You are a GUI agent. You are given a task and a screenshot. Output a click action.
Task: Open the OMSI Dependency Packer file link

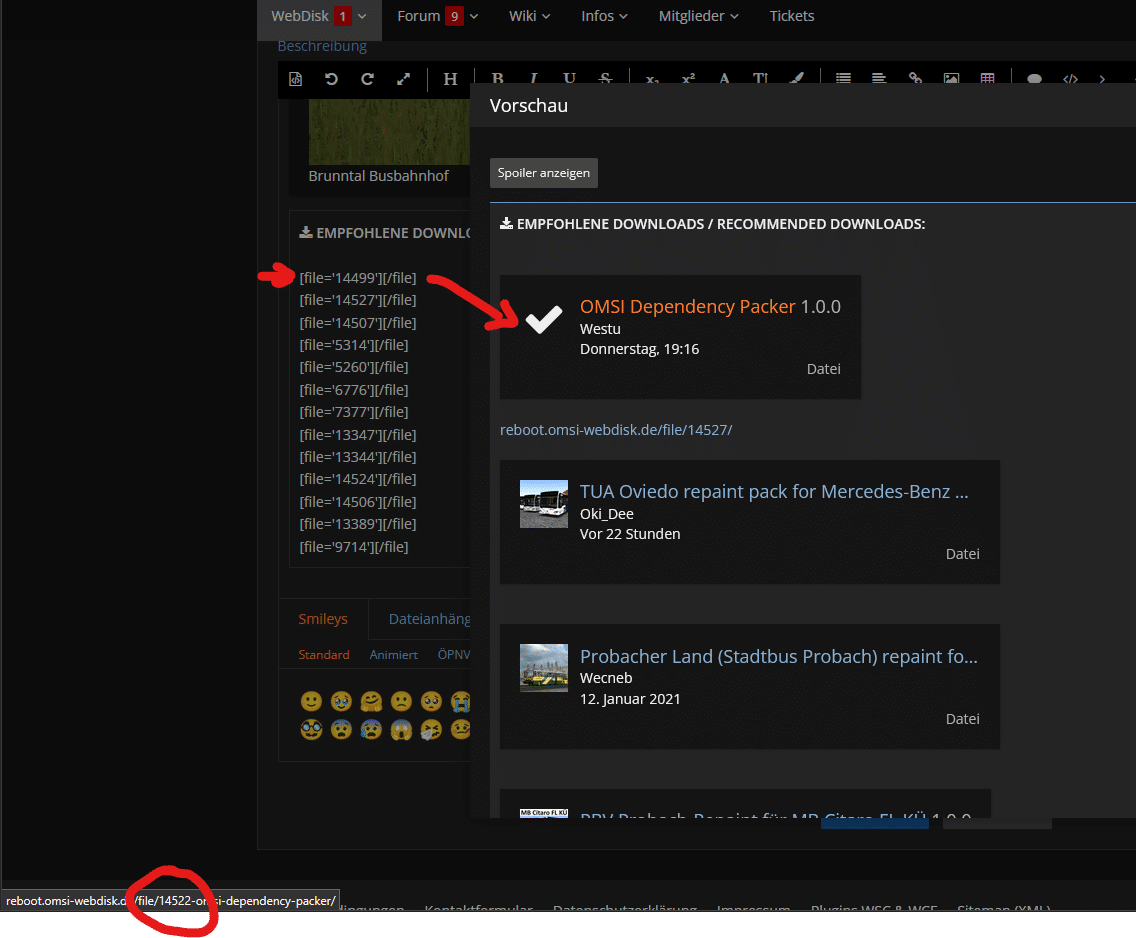click(687, 307)
